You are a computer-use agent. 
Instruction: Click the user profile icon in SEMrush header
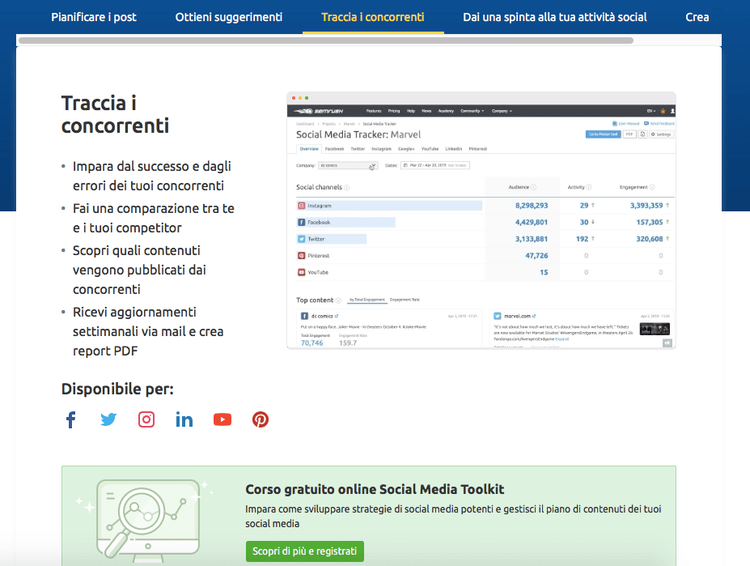click(673, 111)
